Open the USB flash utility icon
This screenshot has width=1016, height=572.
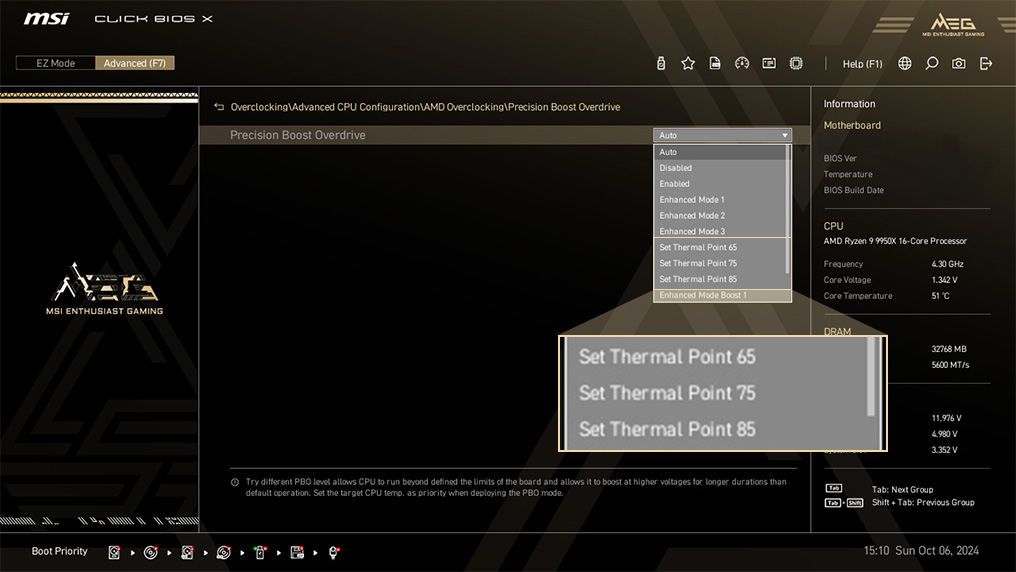pos(661,63)
